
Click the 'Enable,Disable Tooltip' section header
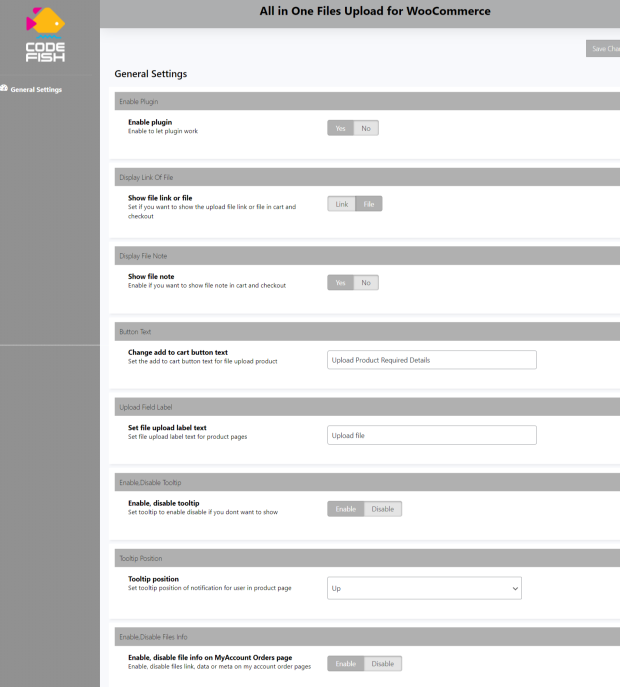pos(367,482)
